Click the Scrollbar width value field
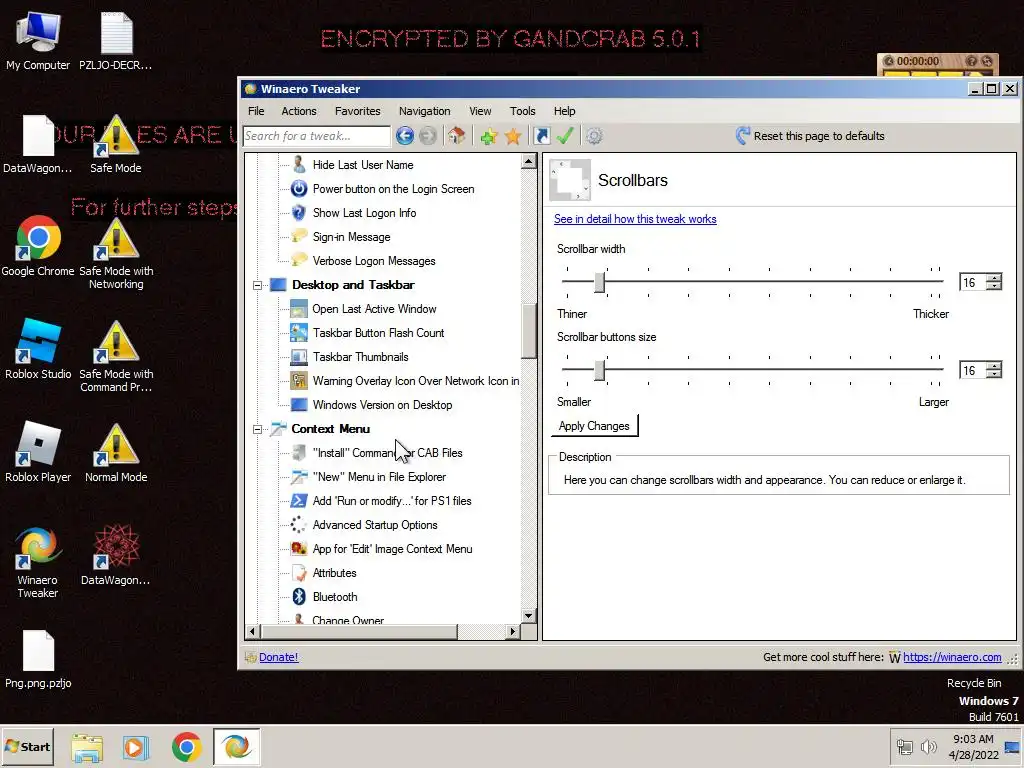Screen dimensions: 1024x768 973,282
